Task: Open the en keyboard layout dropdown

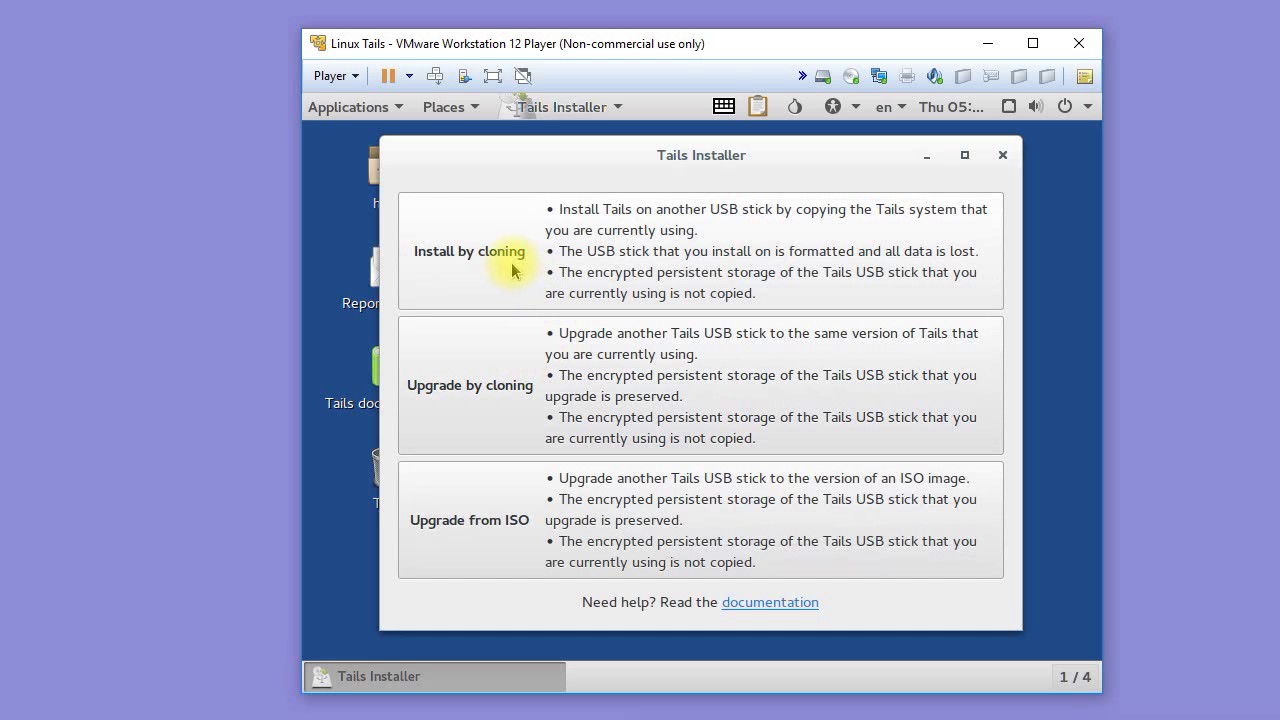Action: (890, 107)
